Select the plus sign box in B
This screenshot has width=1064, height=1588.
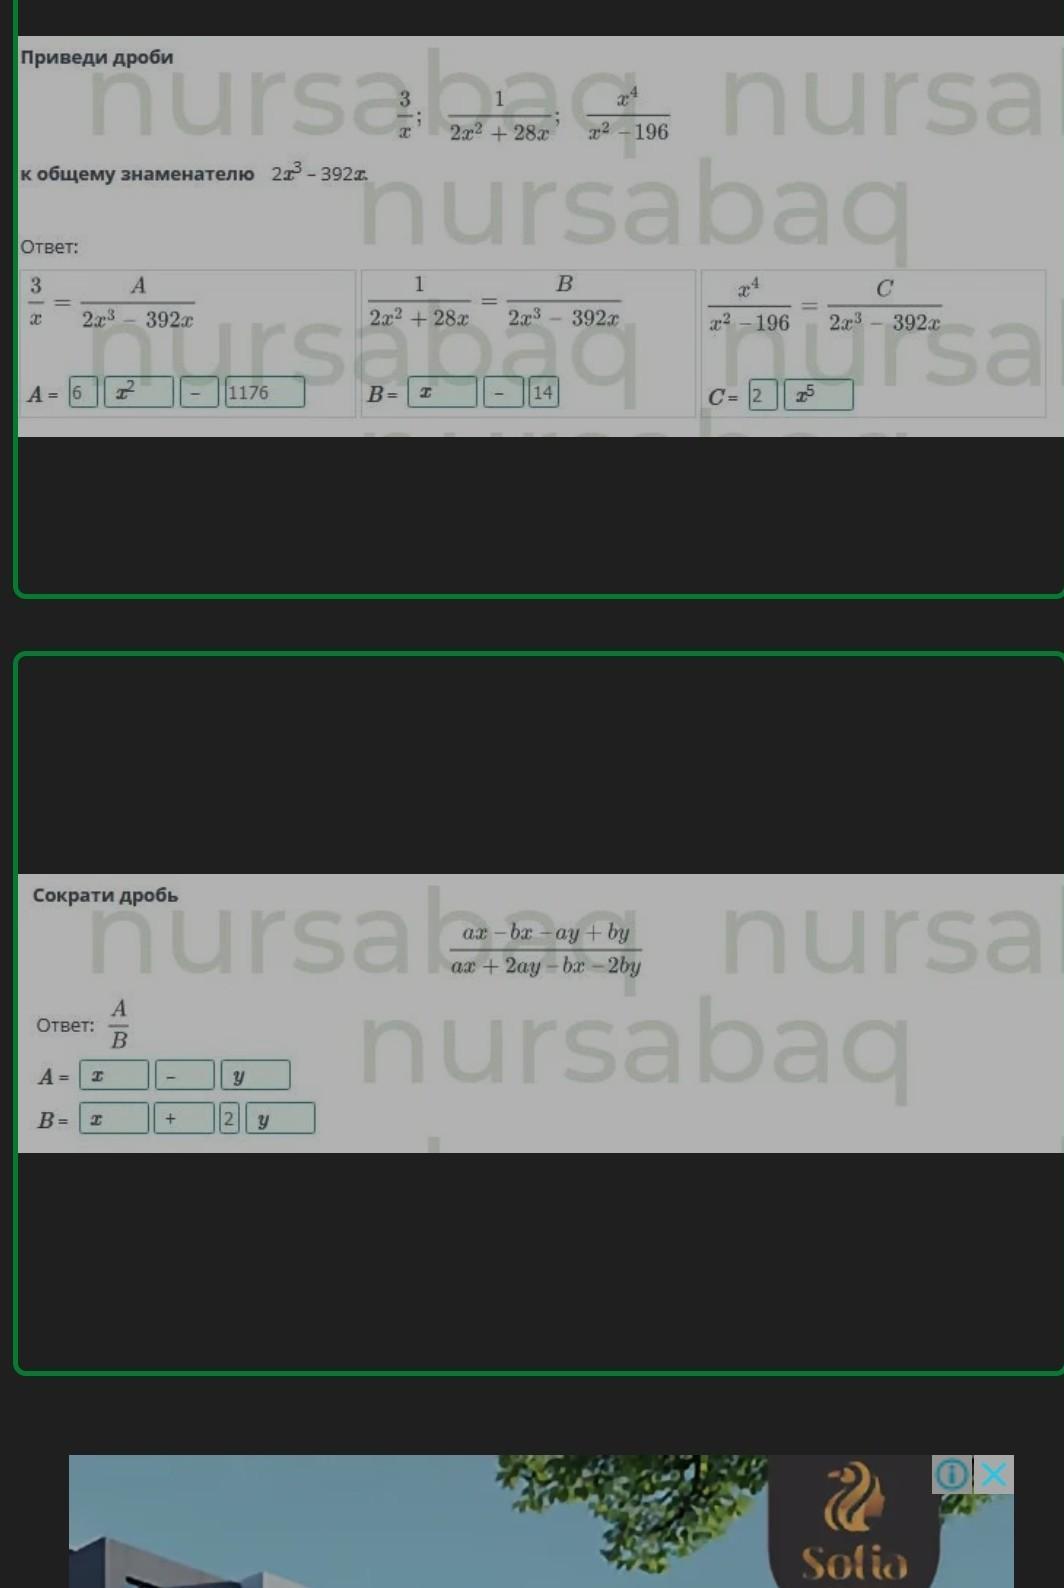[185, 1118]
